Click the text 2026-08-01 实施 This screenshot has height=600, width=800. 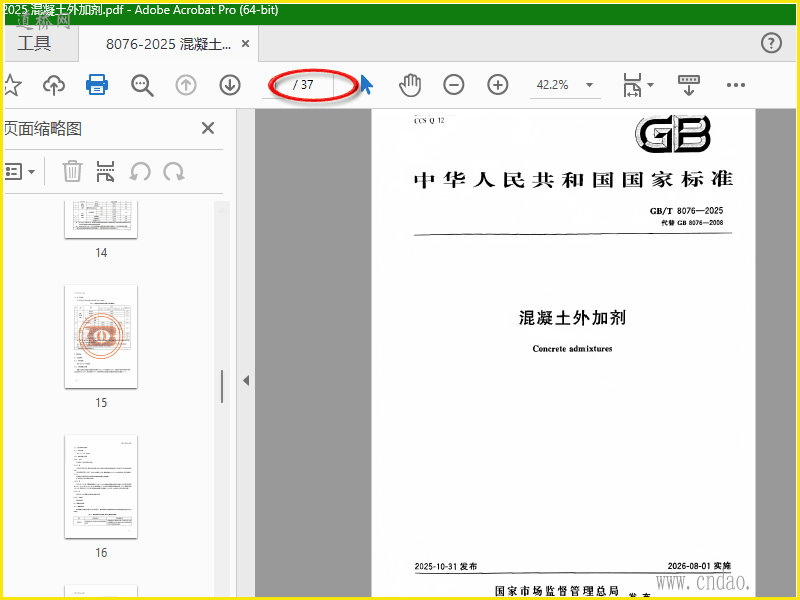[699, 566]
